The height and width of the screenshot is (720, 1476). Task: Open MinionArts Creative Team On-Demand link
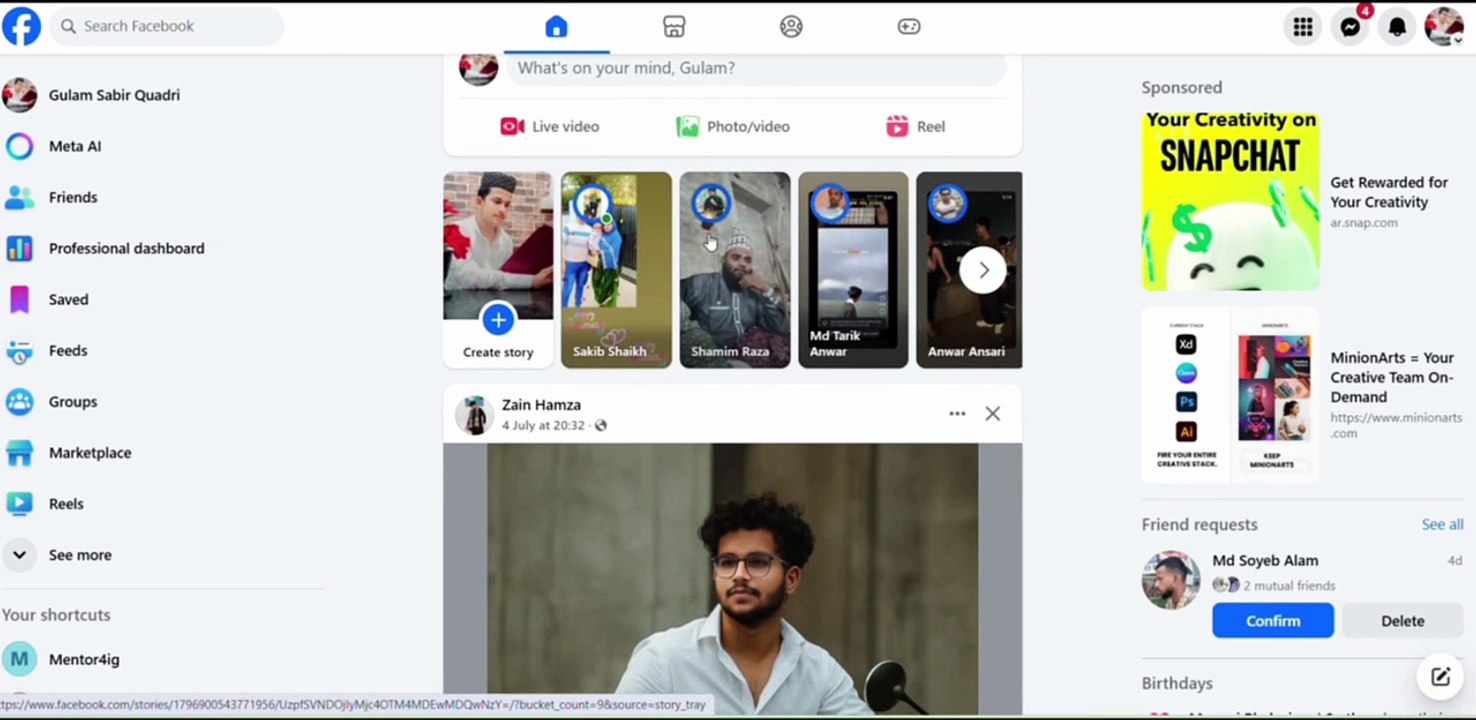tap(1392, 377)
